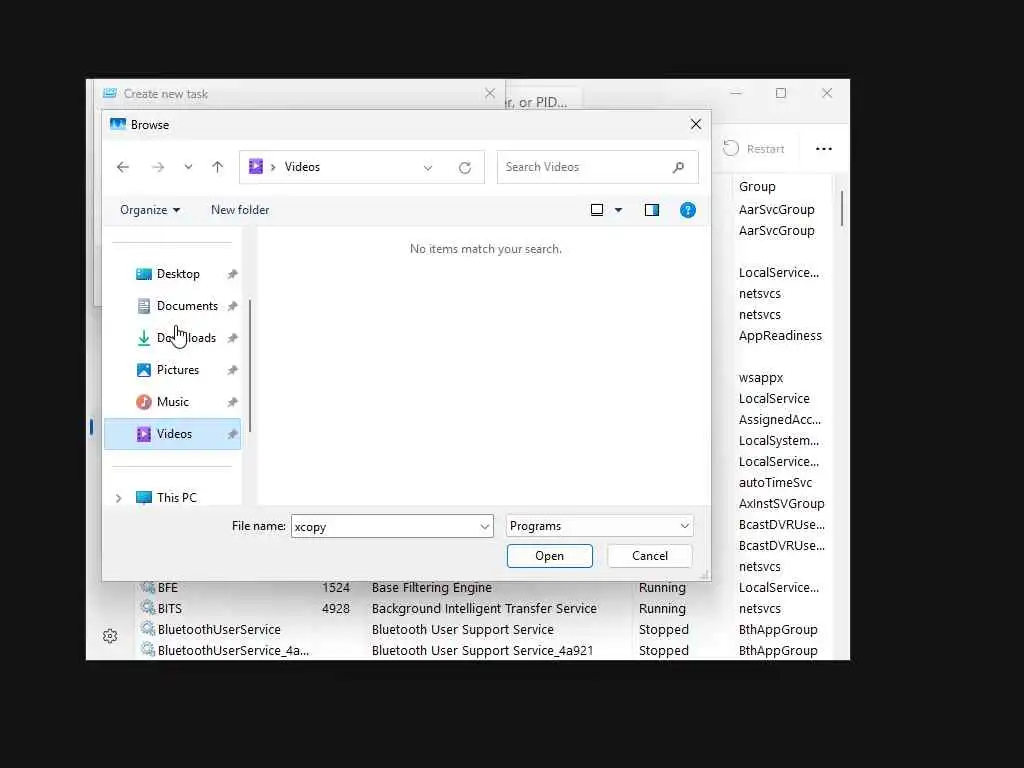Change the view layout icon
Screen dimensions: 1024x768
[597, 210]
